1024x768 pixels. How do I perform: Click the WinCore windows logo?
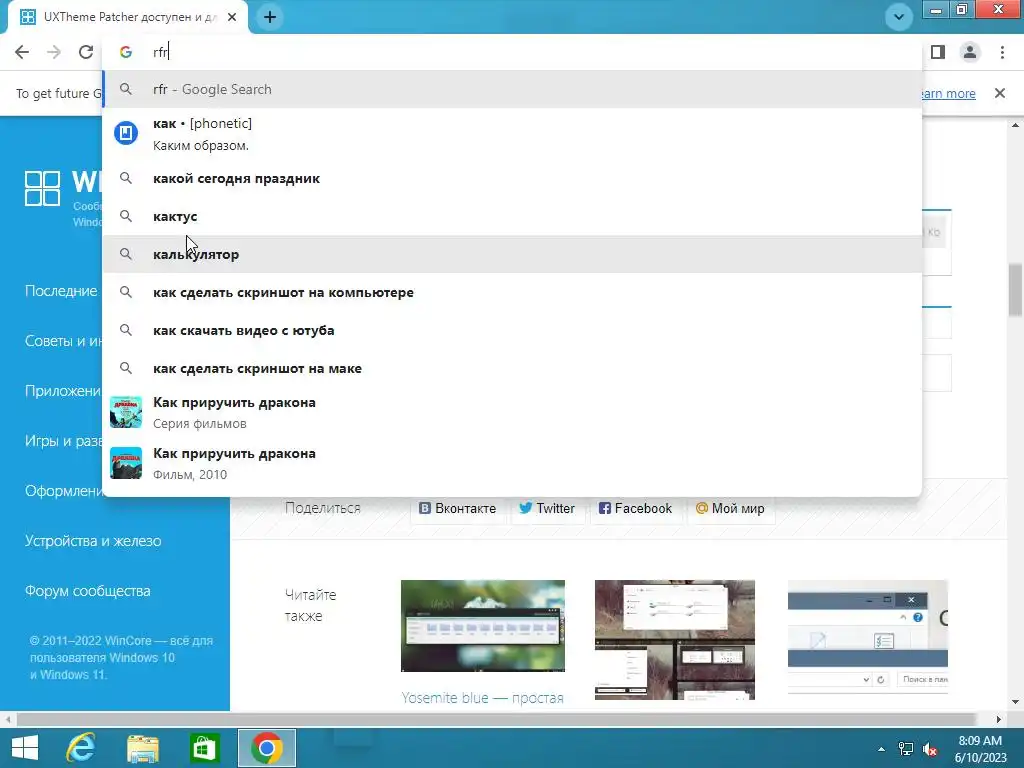coord(42,189)
